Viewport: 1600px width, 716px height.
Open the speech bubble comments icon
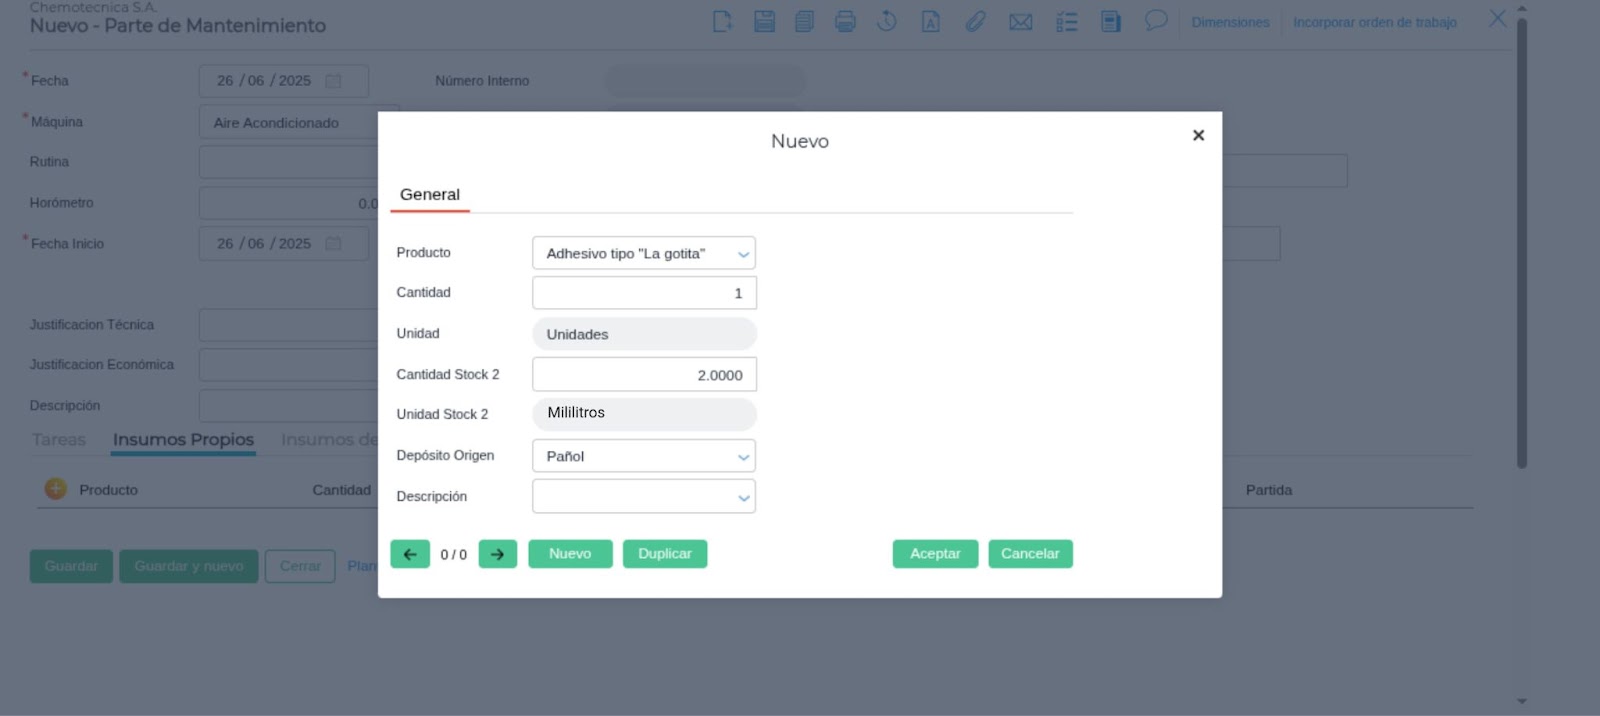pos(1156,21)
